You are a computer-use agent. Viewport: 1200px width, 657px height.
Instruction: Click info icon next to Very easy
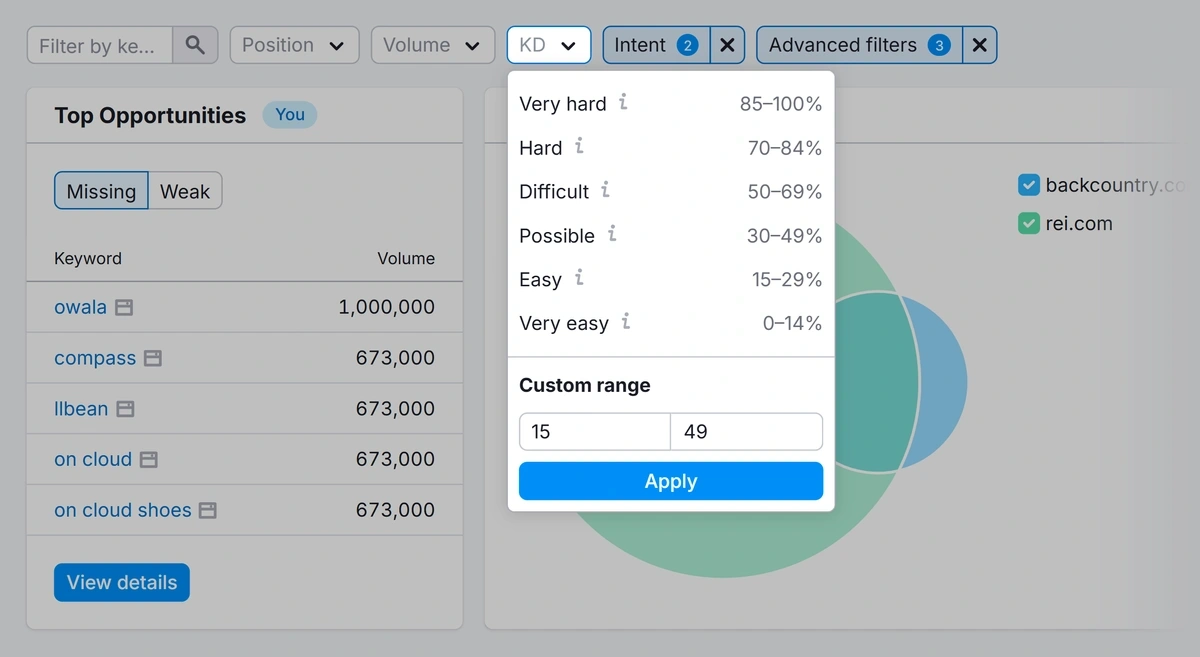[x=625, y=322]
